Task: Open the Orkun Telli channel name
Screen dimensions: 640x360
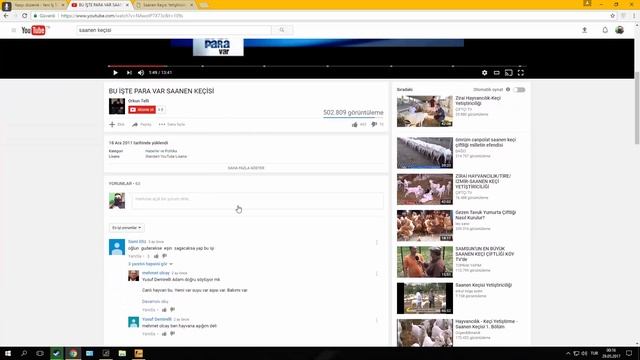Action: click(x=138, y=101)
